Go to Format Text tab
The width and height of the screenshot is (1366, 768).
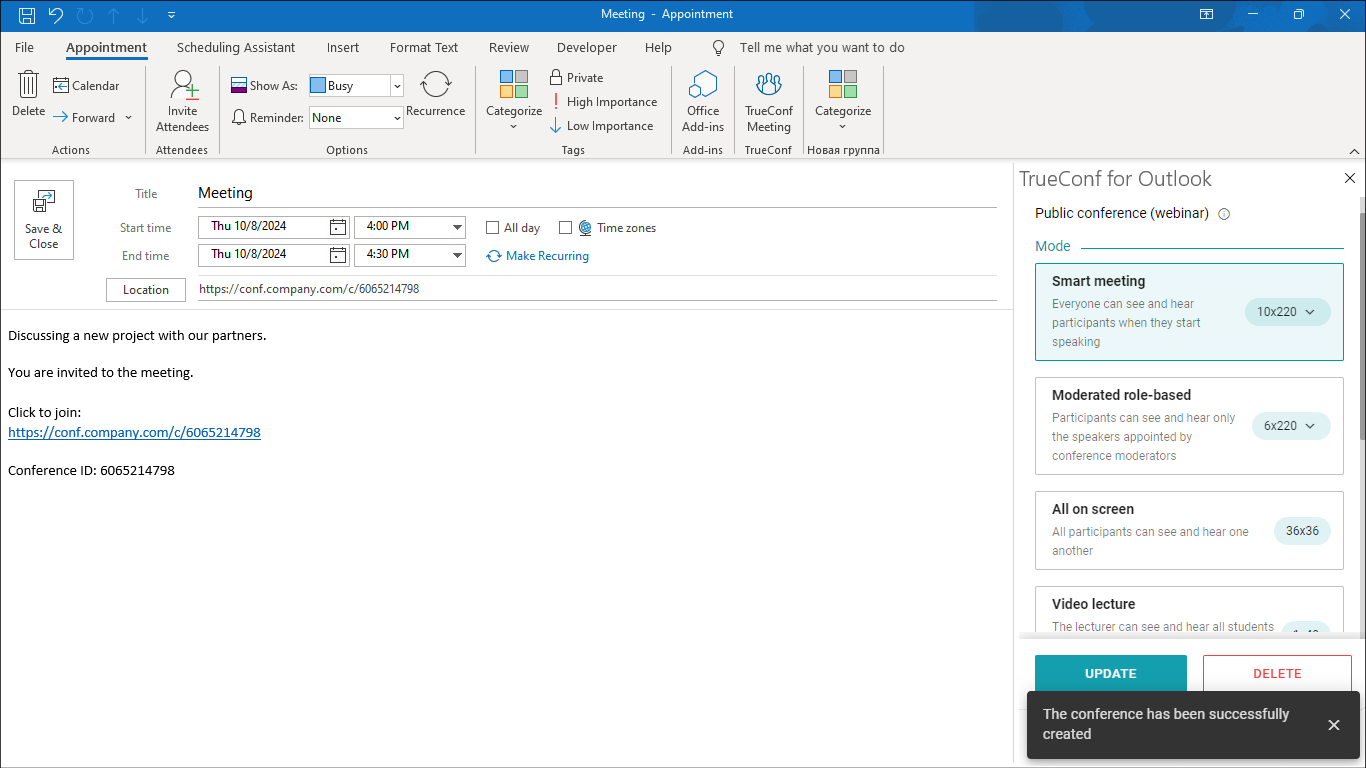[424, 47]
